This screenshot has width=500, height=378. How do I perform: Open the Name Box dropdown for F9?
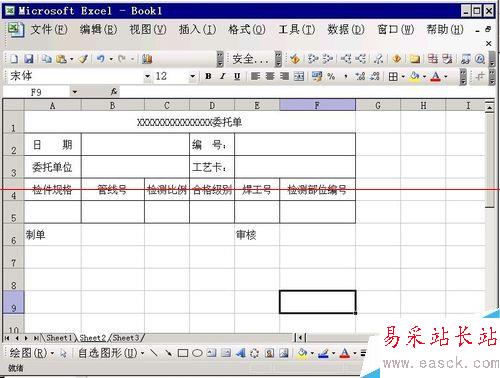[75, 92]
